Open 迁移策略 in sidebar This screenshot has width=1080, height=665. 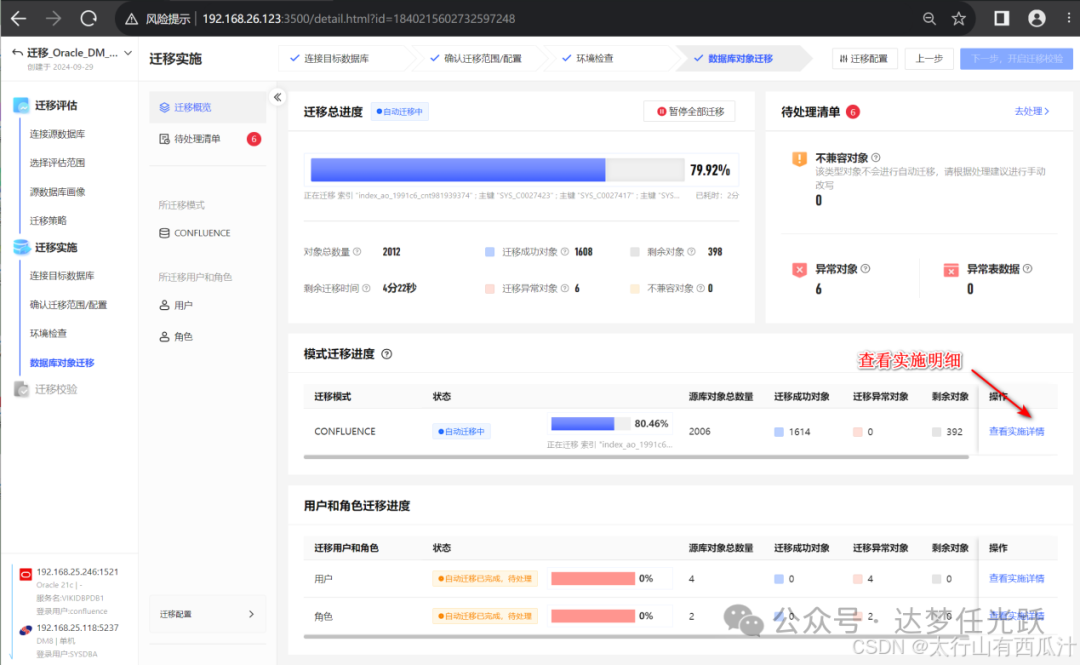(x=48, y=221)
